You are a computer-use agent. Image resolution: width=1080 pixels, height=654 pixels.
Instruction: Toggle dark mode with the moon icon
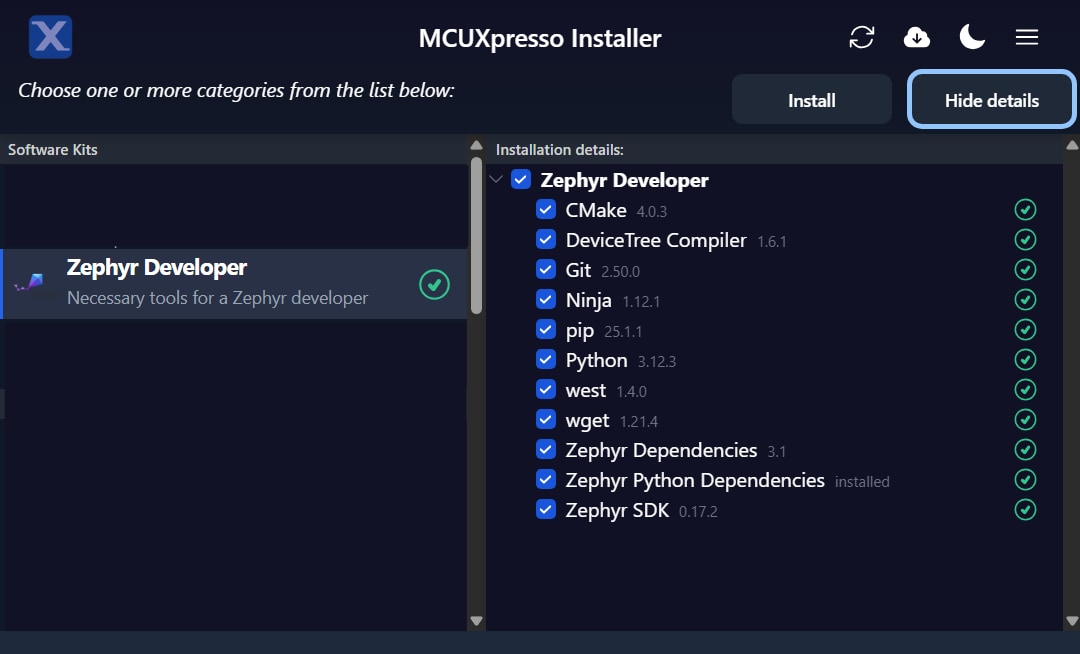[x=971, y=38]
